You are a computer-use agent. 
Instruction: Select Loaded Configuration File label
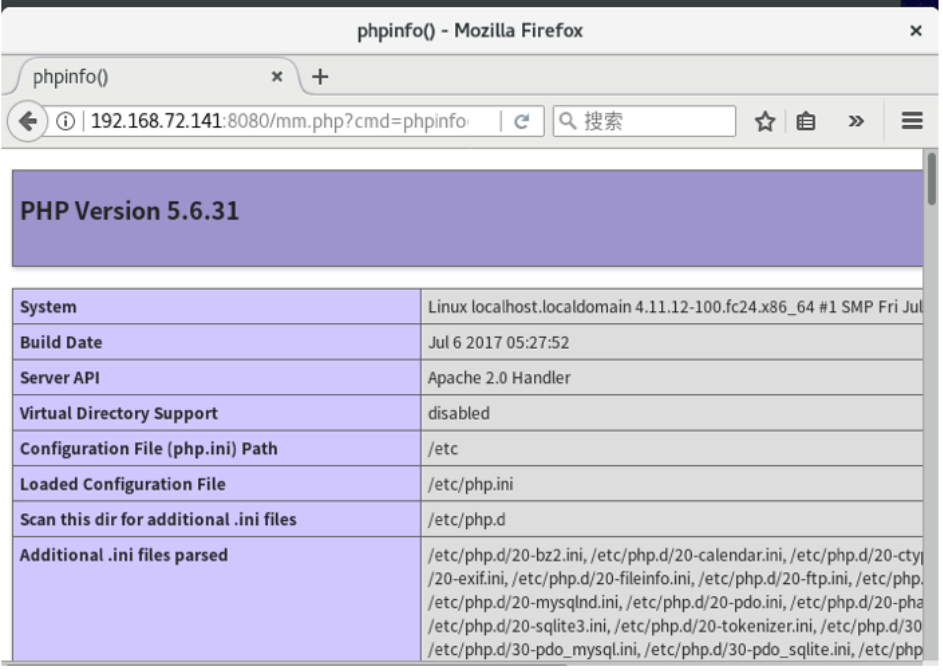click(x=123, y=484)
